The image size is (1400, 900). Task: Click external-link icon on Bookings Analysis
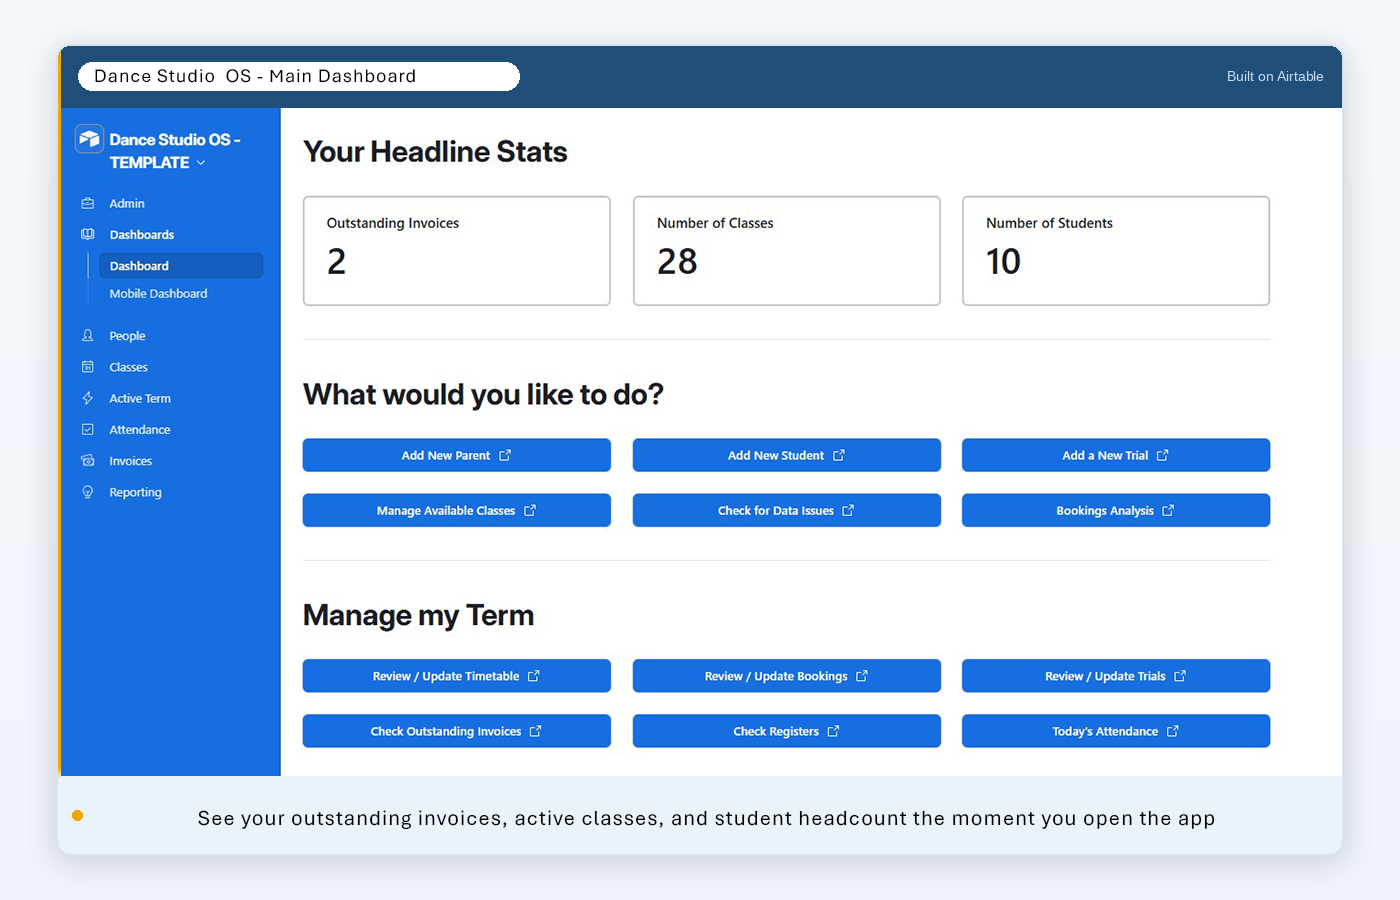[1168, 510]
